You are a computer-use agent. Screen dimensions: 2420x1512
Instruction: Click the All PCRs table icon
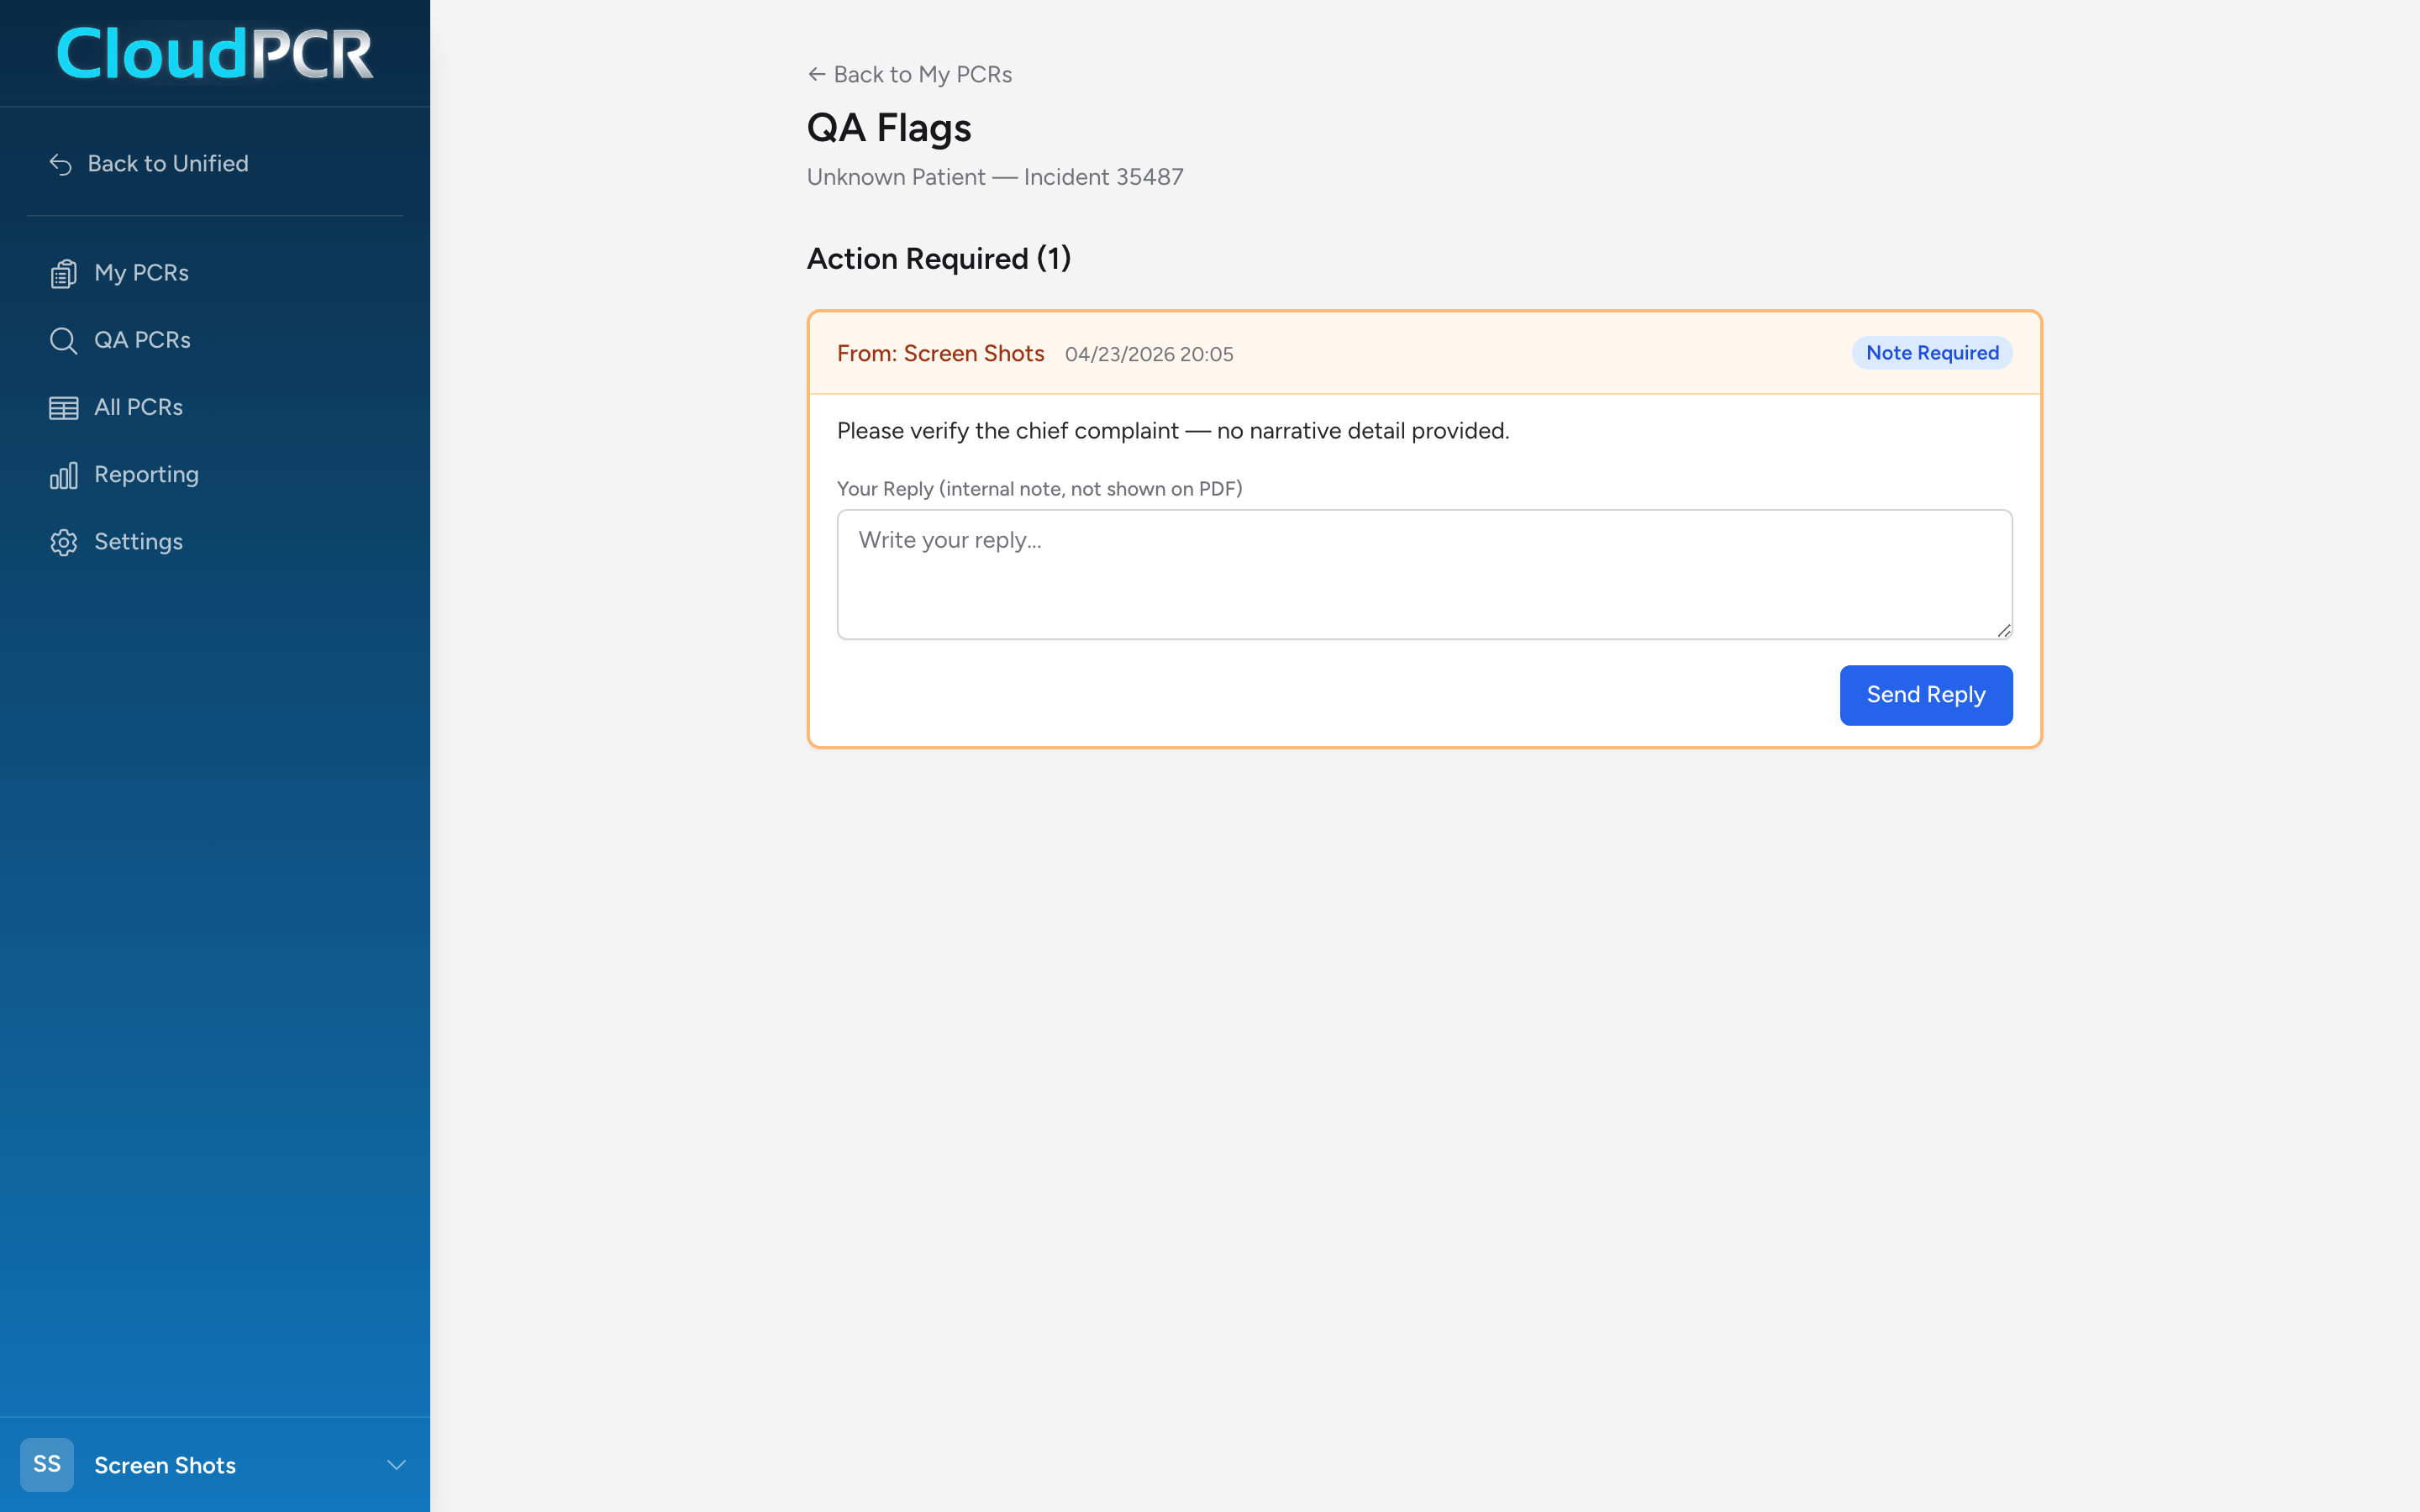coord(63,408)
